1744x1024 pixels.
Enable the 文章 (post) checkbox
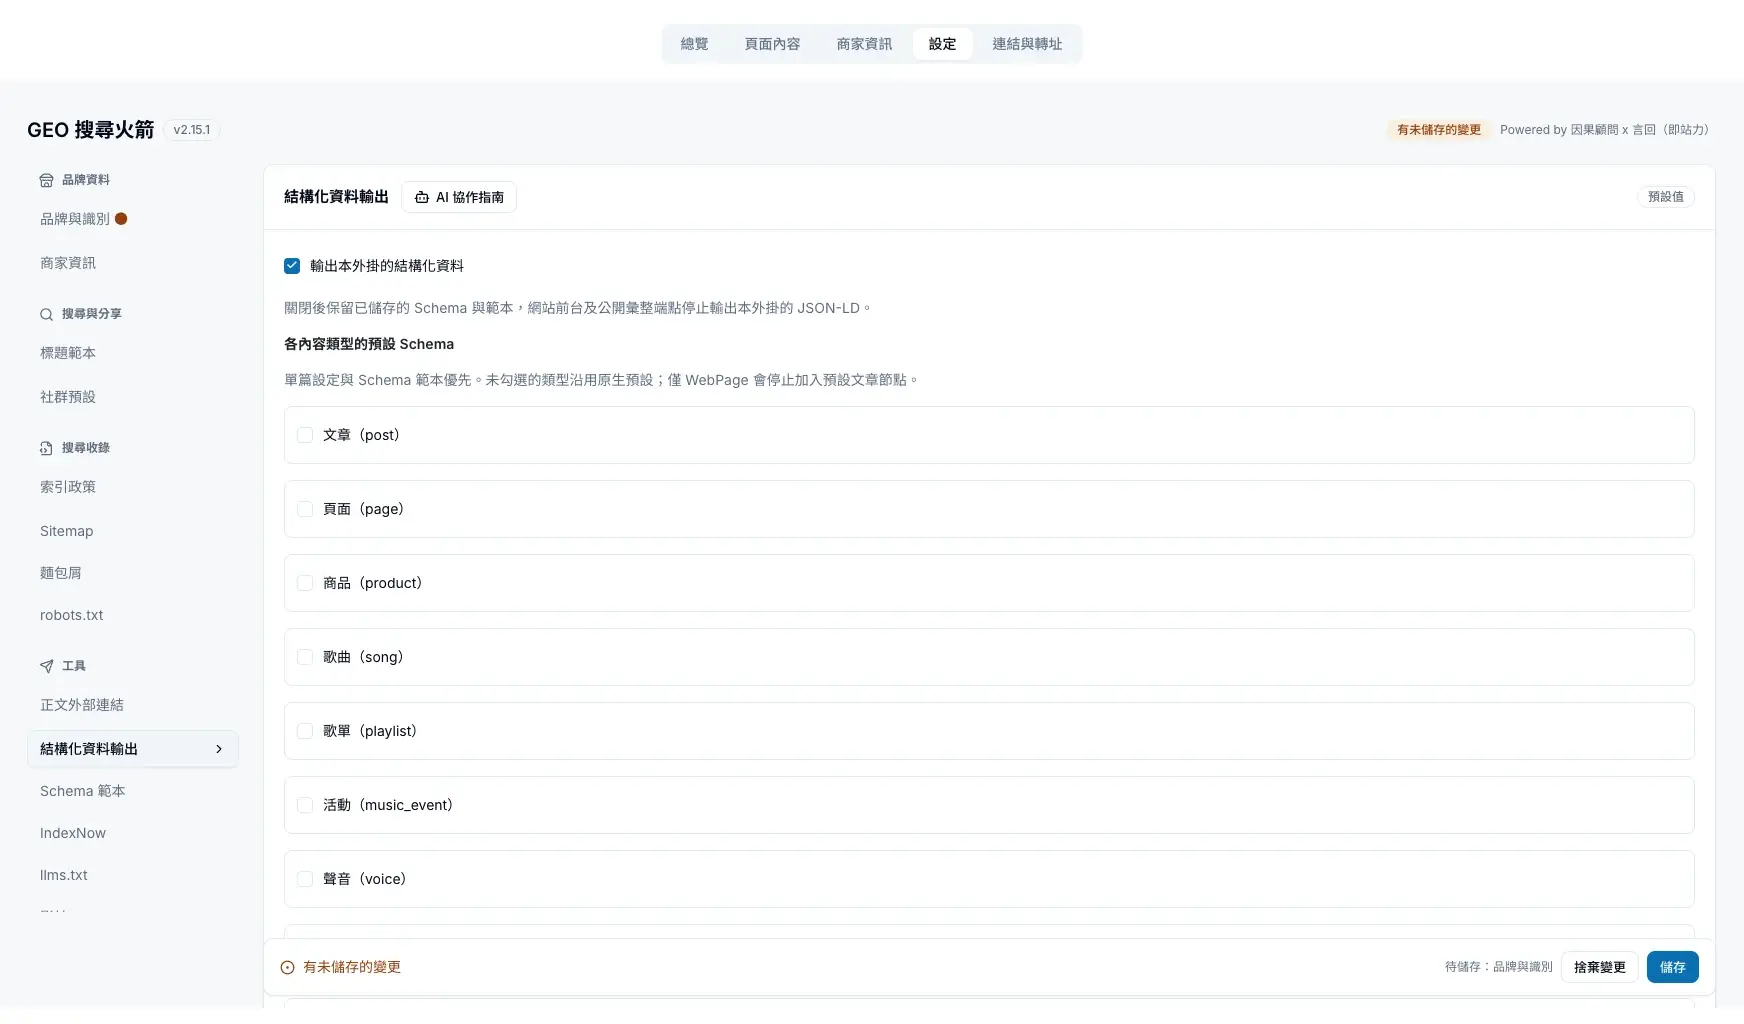[x=305, y=435]
